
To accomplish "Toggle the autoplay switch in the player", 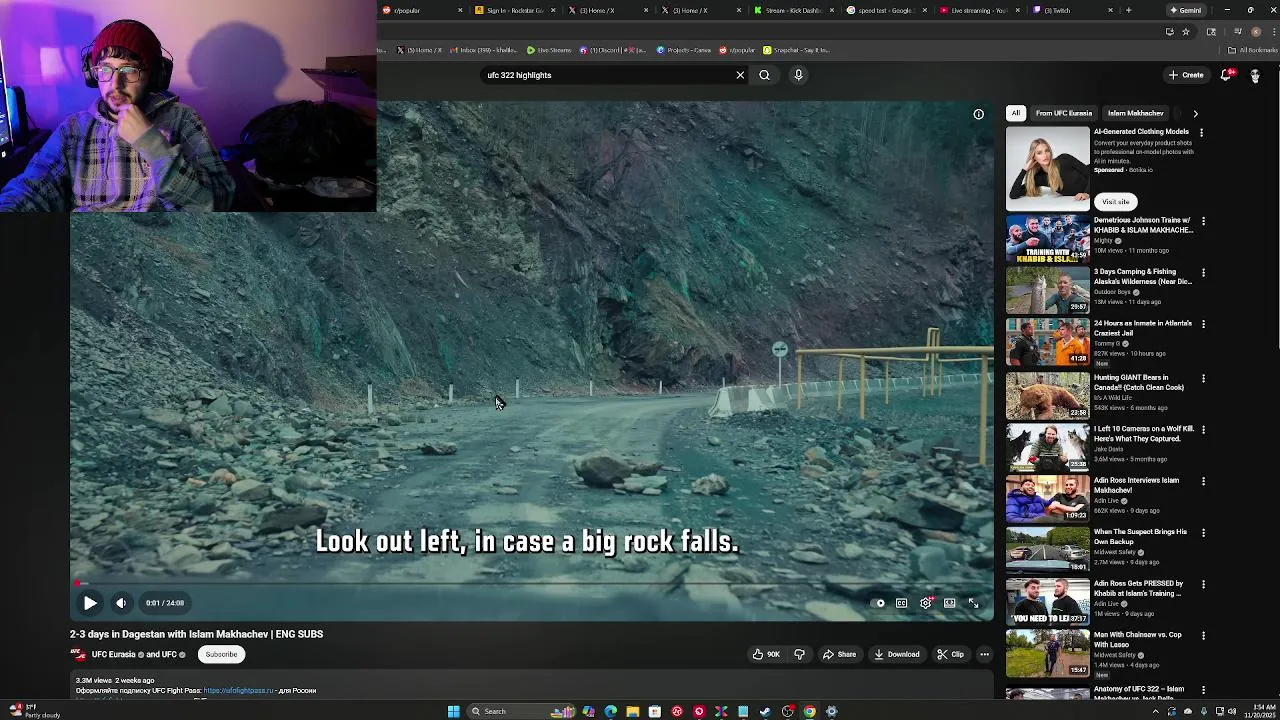I will coord(879,603).
